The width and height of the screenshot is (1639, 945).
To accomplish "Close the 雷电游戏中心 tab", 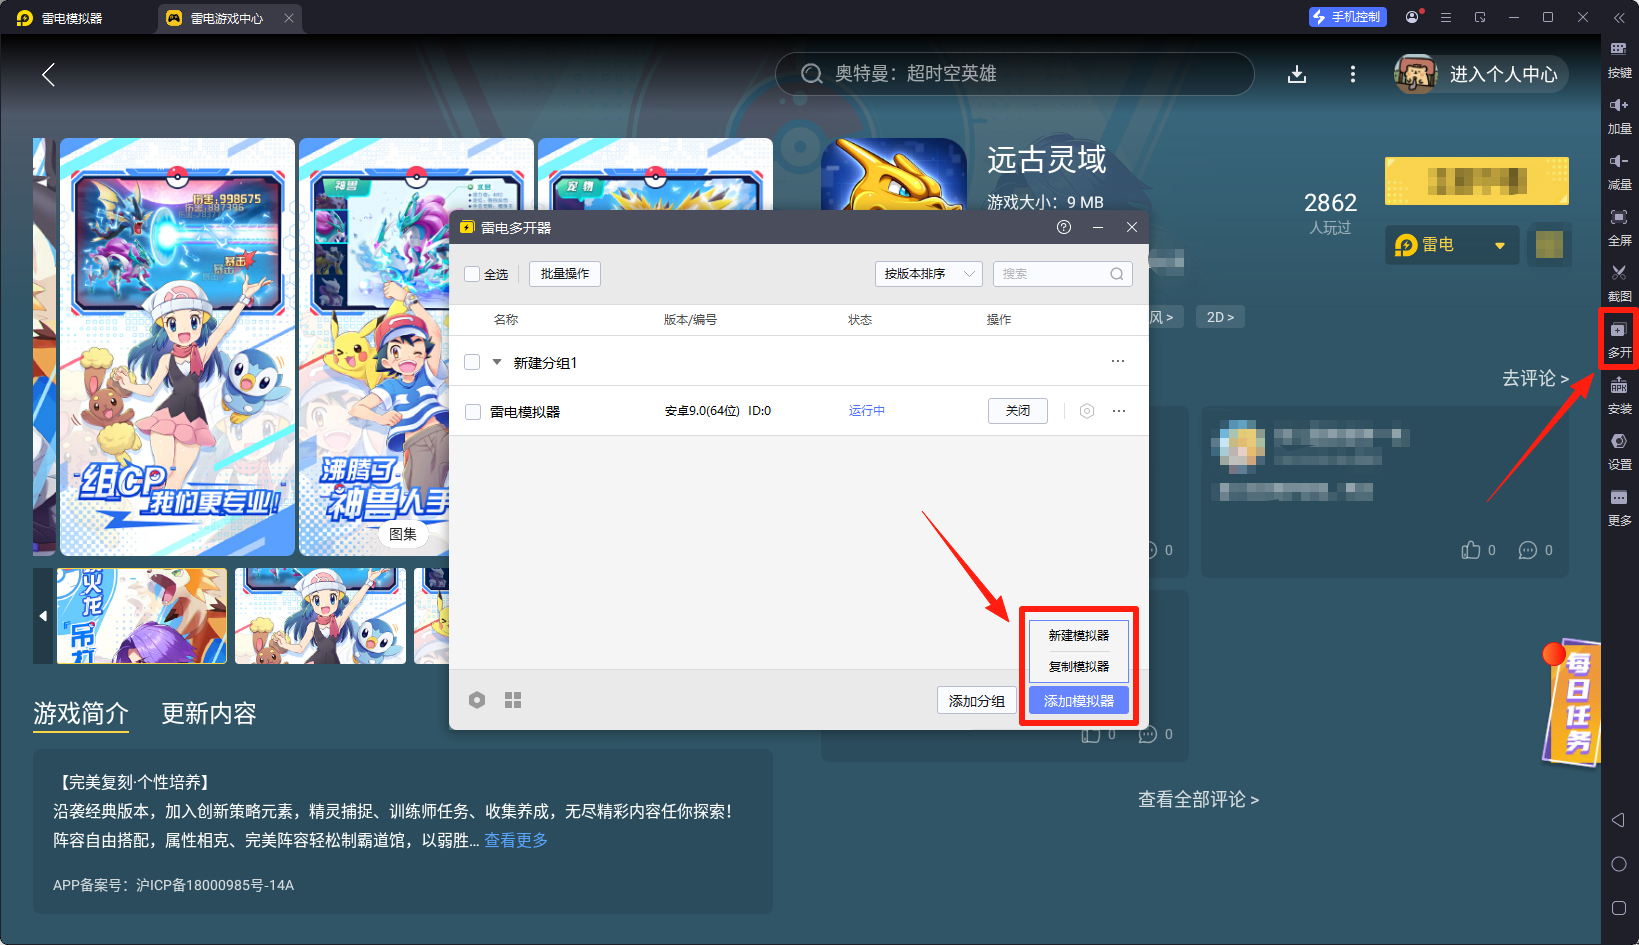I will coord(289,18).
